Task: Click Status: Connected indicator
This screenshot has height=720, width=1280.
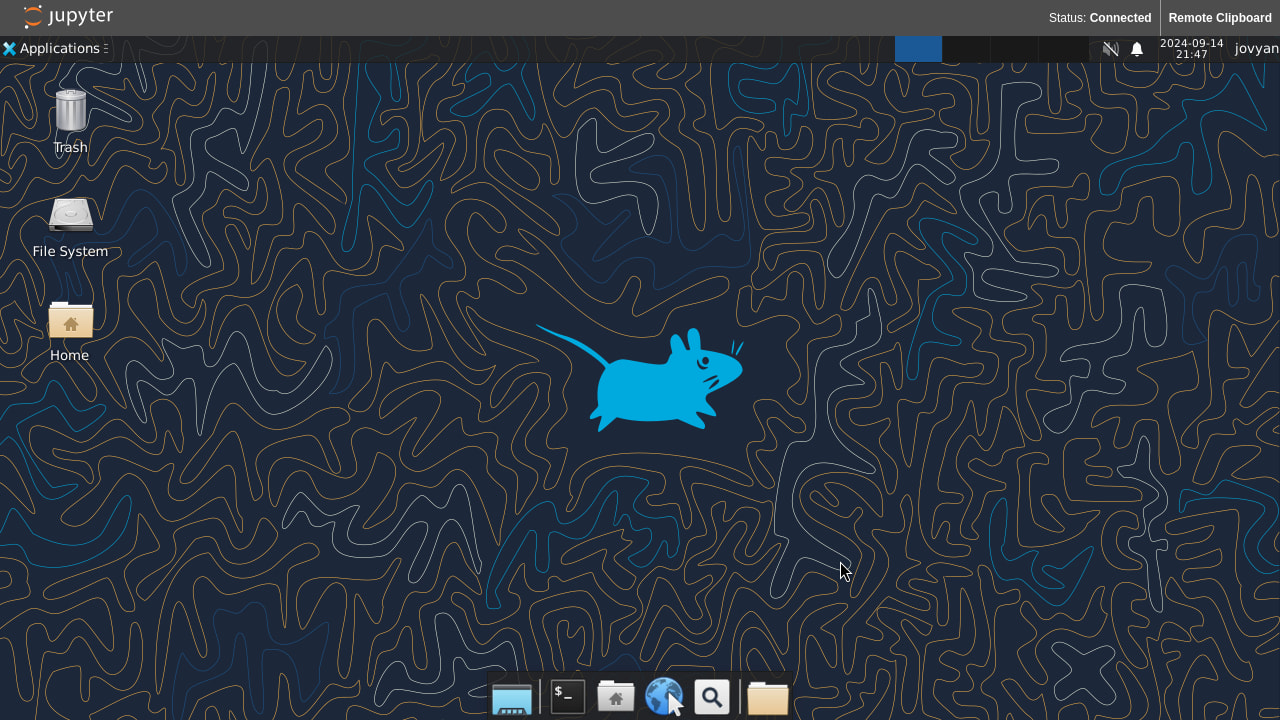Action: [x=1100, y=17]
